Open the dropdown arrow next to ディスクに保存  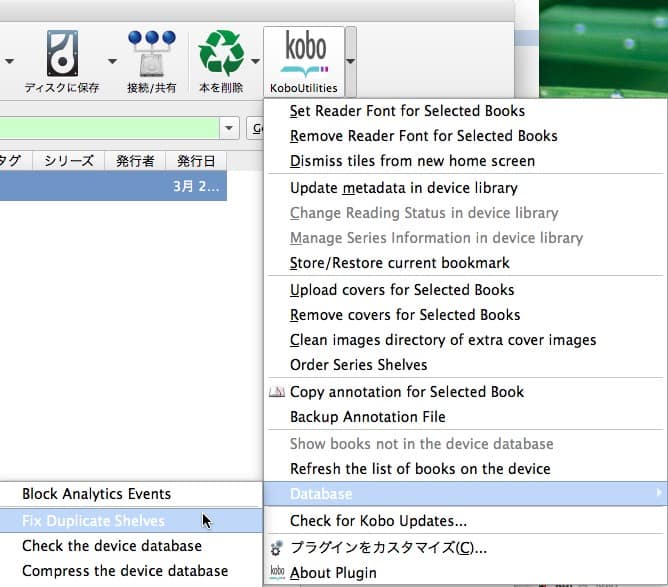pyautogui.click(x=112, y=60)
